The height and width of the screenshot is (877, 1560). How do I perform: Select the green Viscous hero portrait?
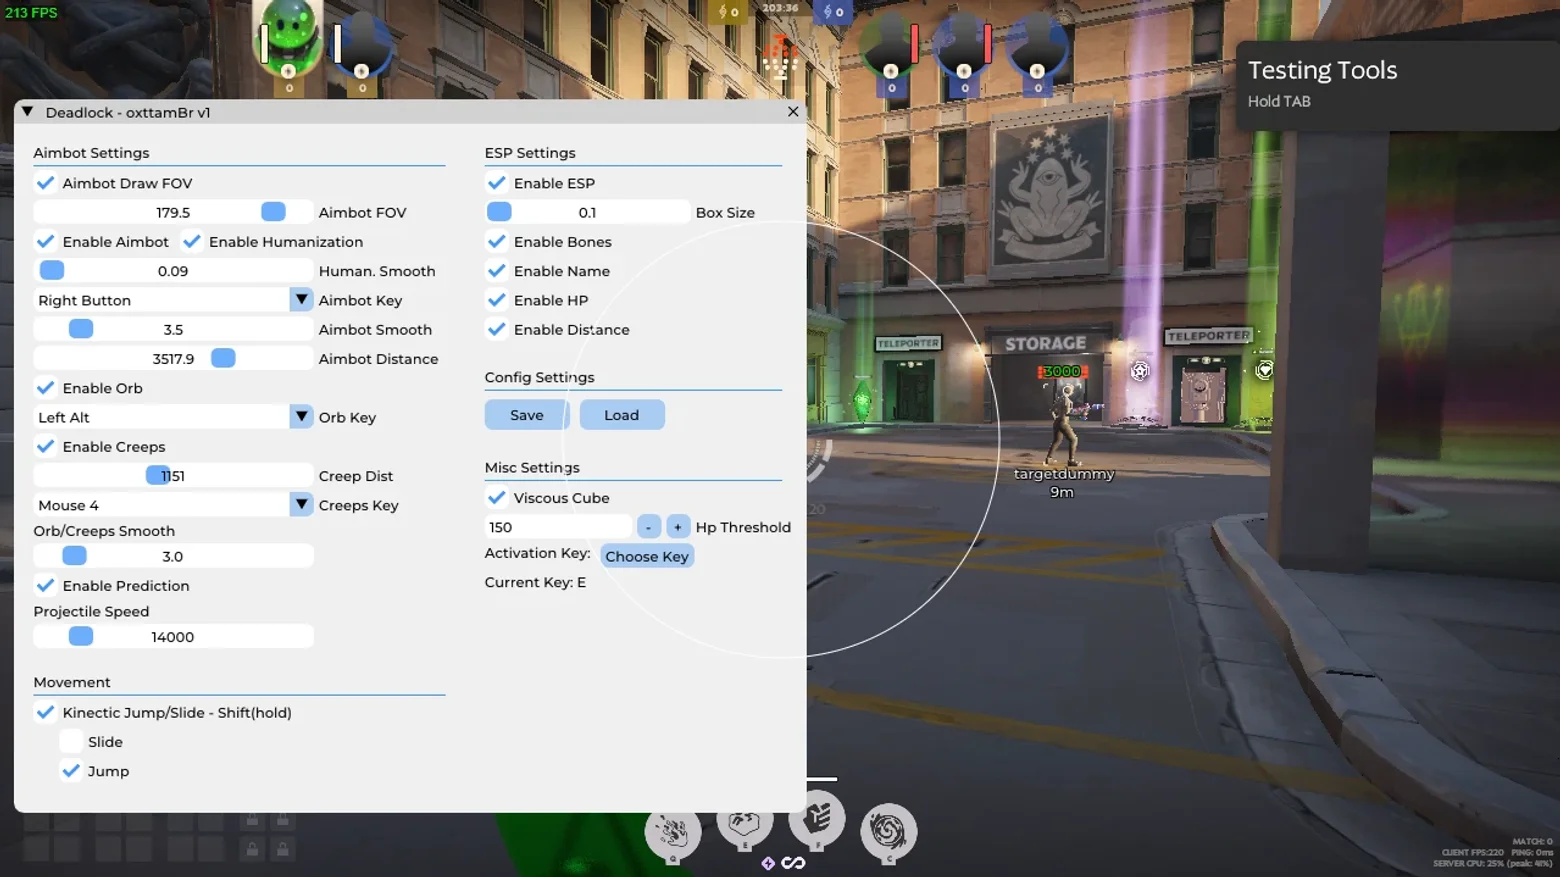[x=288, y=40]
